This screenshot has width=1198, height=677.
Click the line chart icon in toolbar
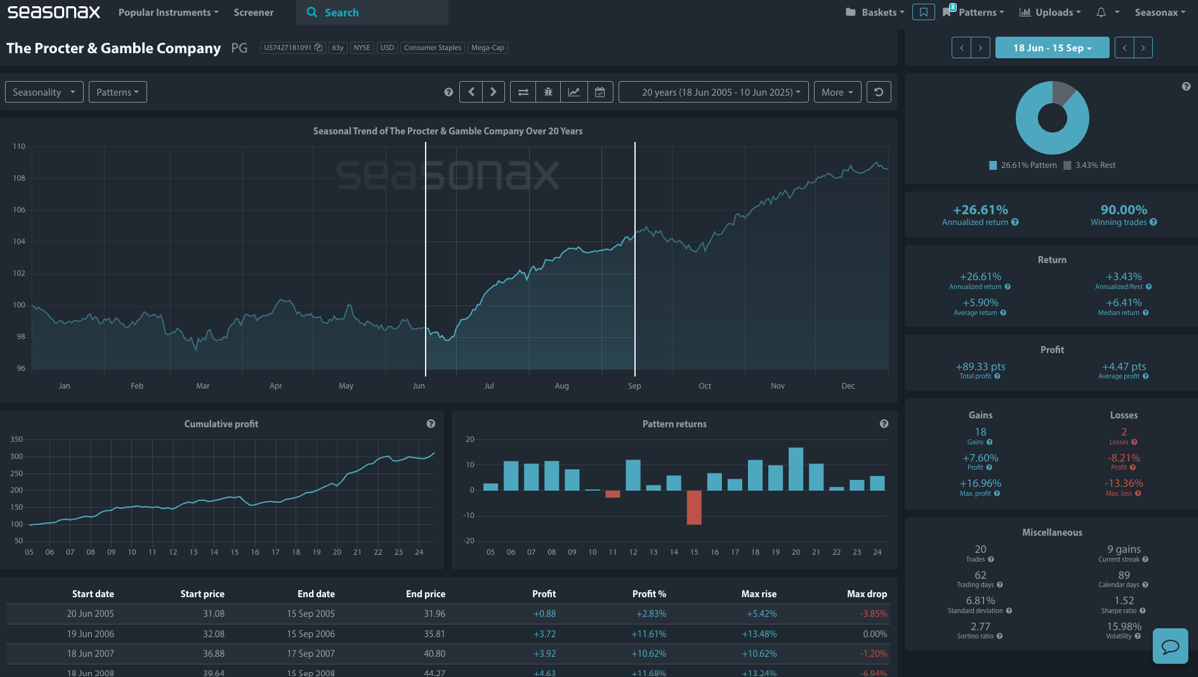tap(574, 92)
